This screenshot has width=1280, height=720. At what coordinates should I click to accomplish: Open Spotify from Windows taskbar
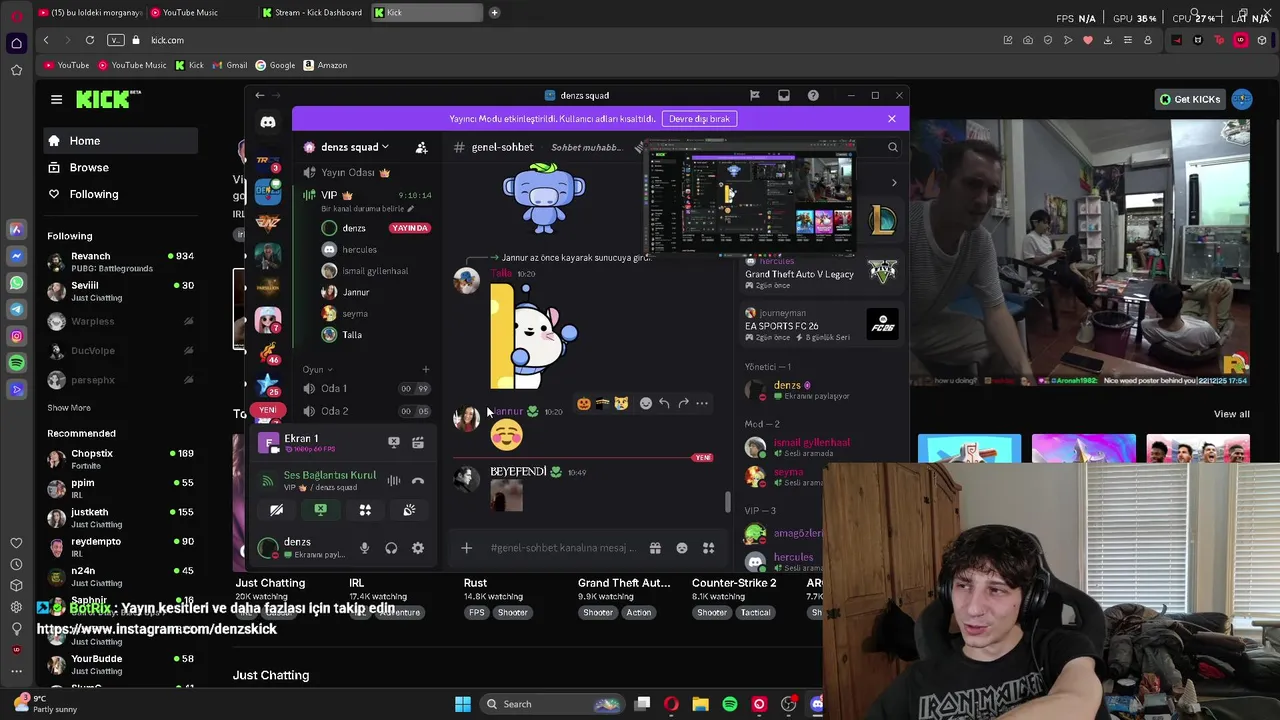coord(730,704)
